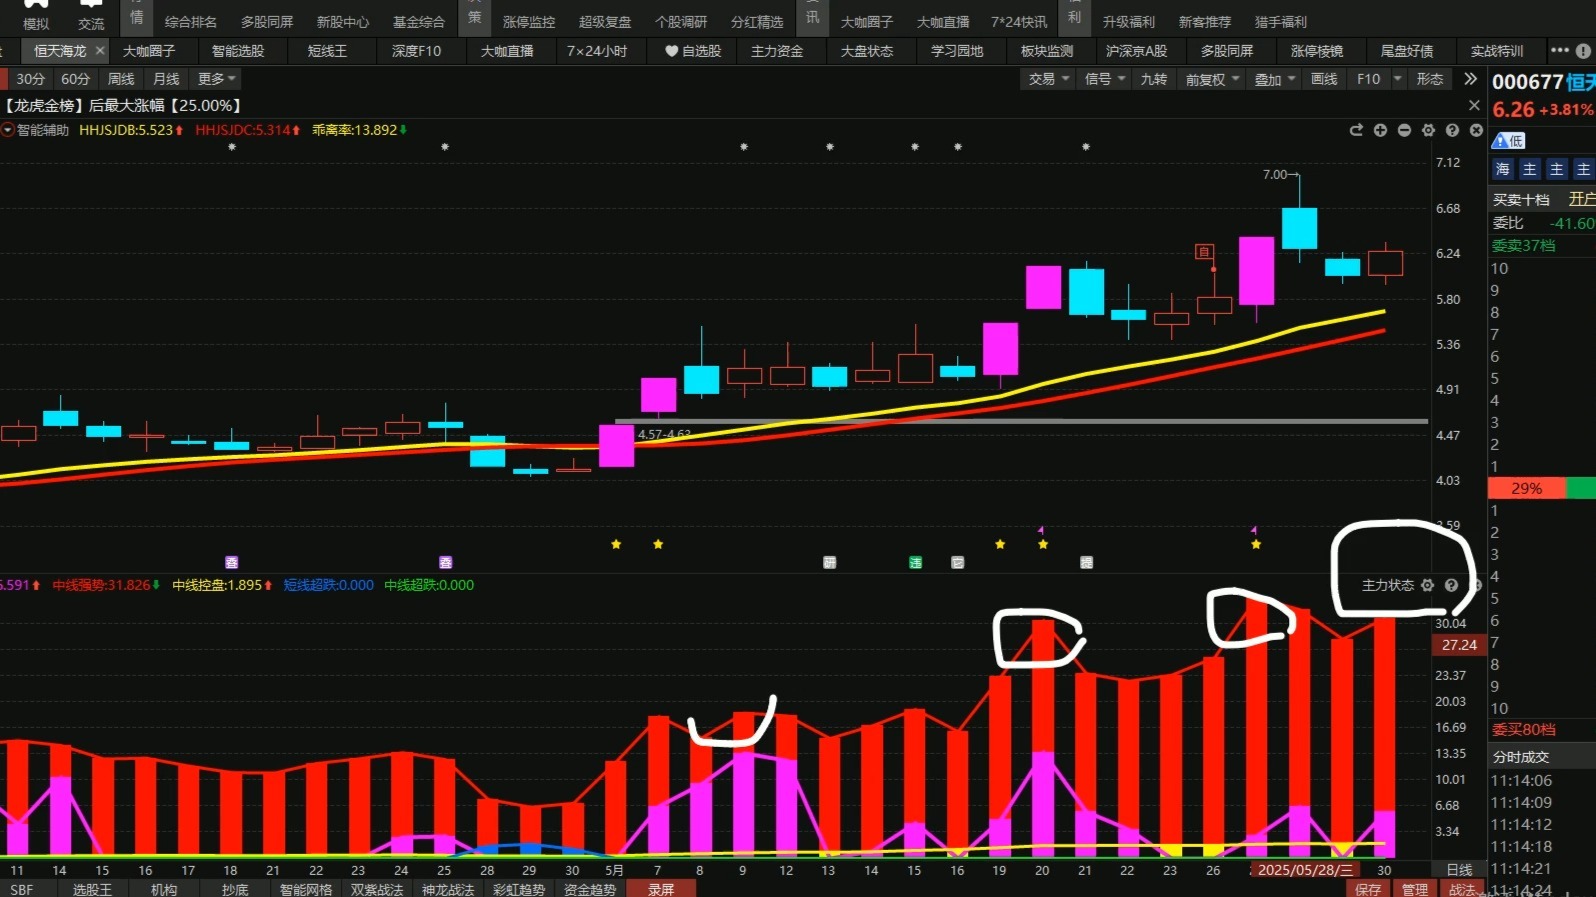Close the main chart indicator panel
This screenshot has width=1596, height=897.
(x=1476, y=130)
